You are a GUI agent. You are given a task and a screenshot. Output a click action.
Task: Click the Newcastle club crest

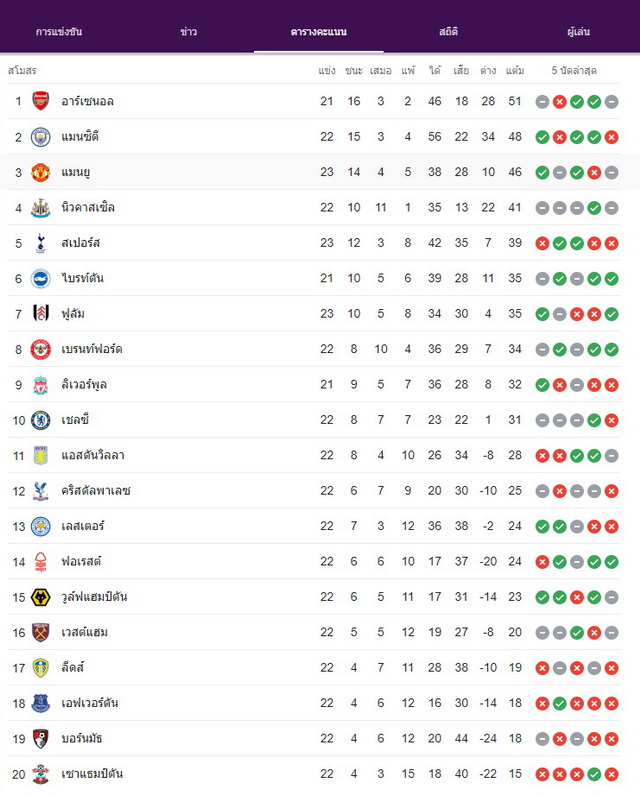pyautogui.click(x=41, y=208)
